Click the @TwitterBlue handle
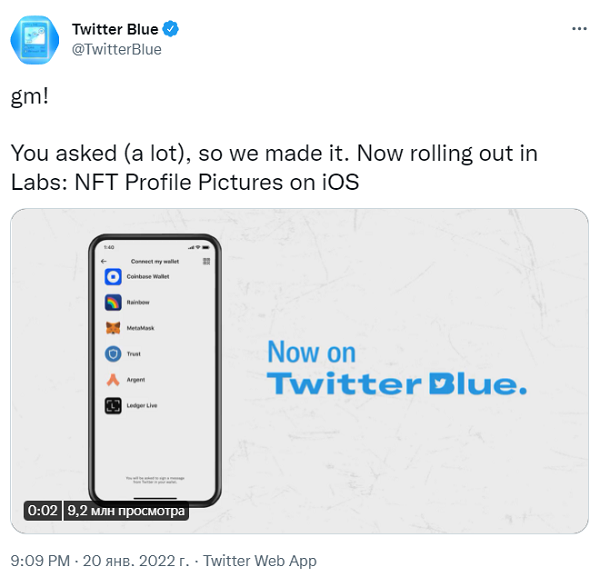 117,49
